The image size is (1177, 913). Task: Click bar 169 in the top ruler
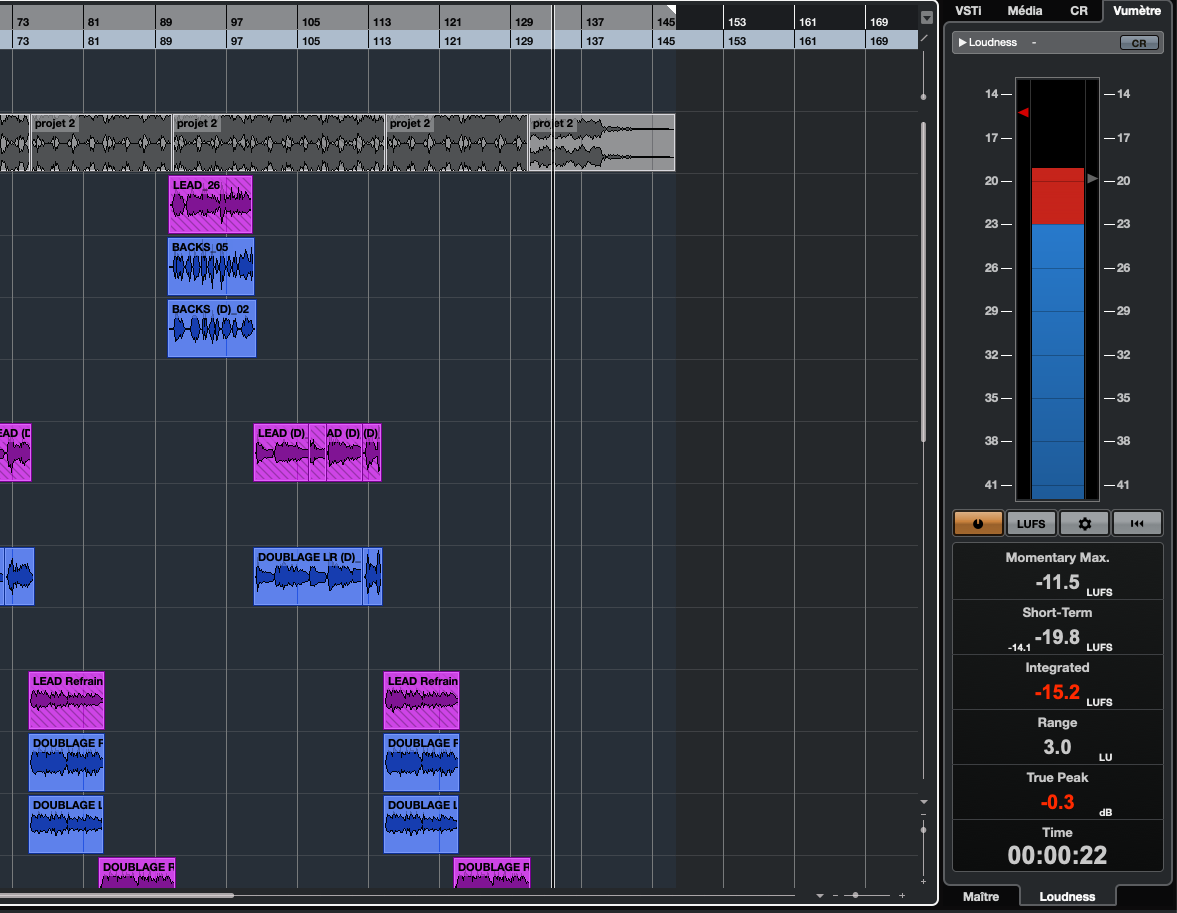pos(879,22)
